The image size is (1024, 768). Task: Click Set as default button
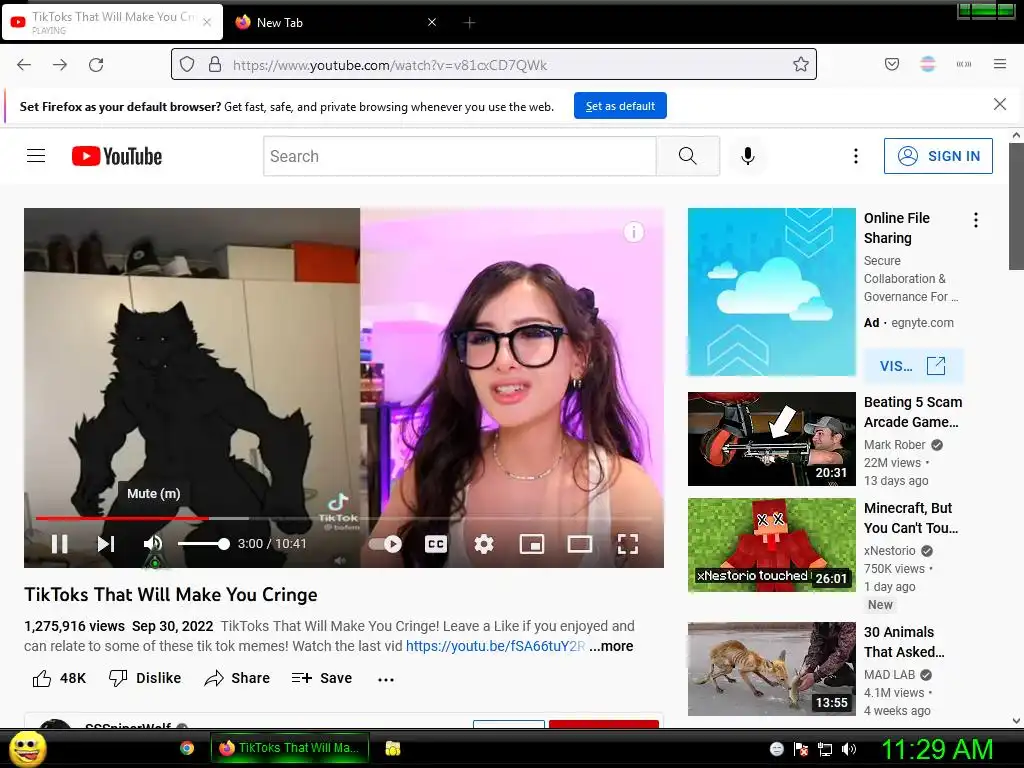click(620, 106)
